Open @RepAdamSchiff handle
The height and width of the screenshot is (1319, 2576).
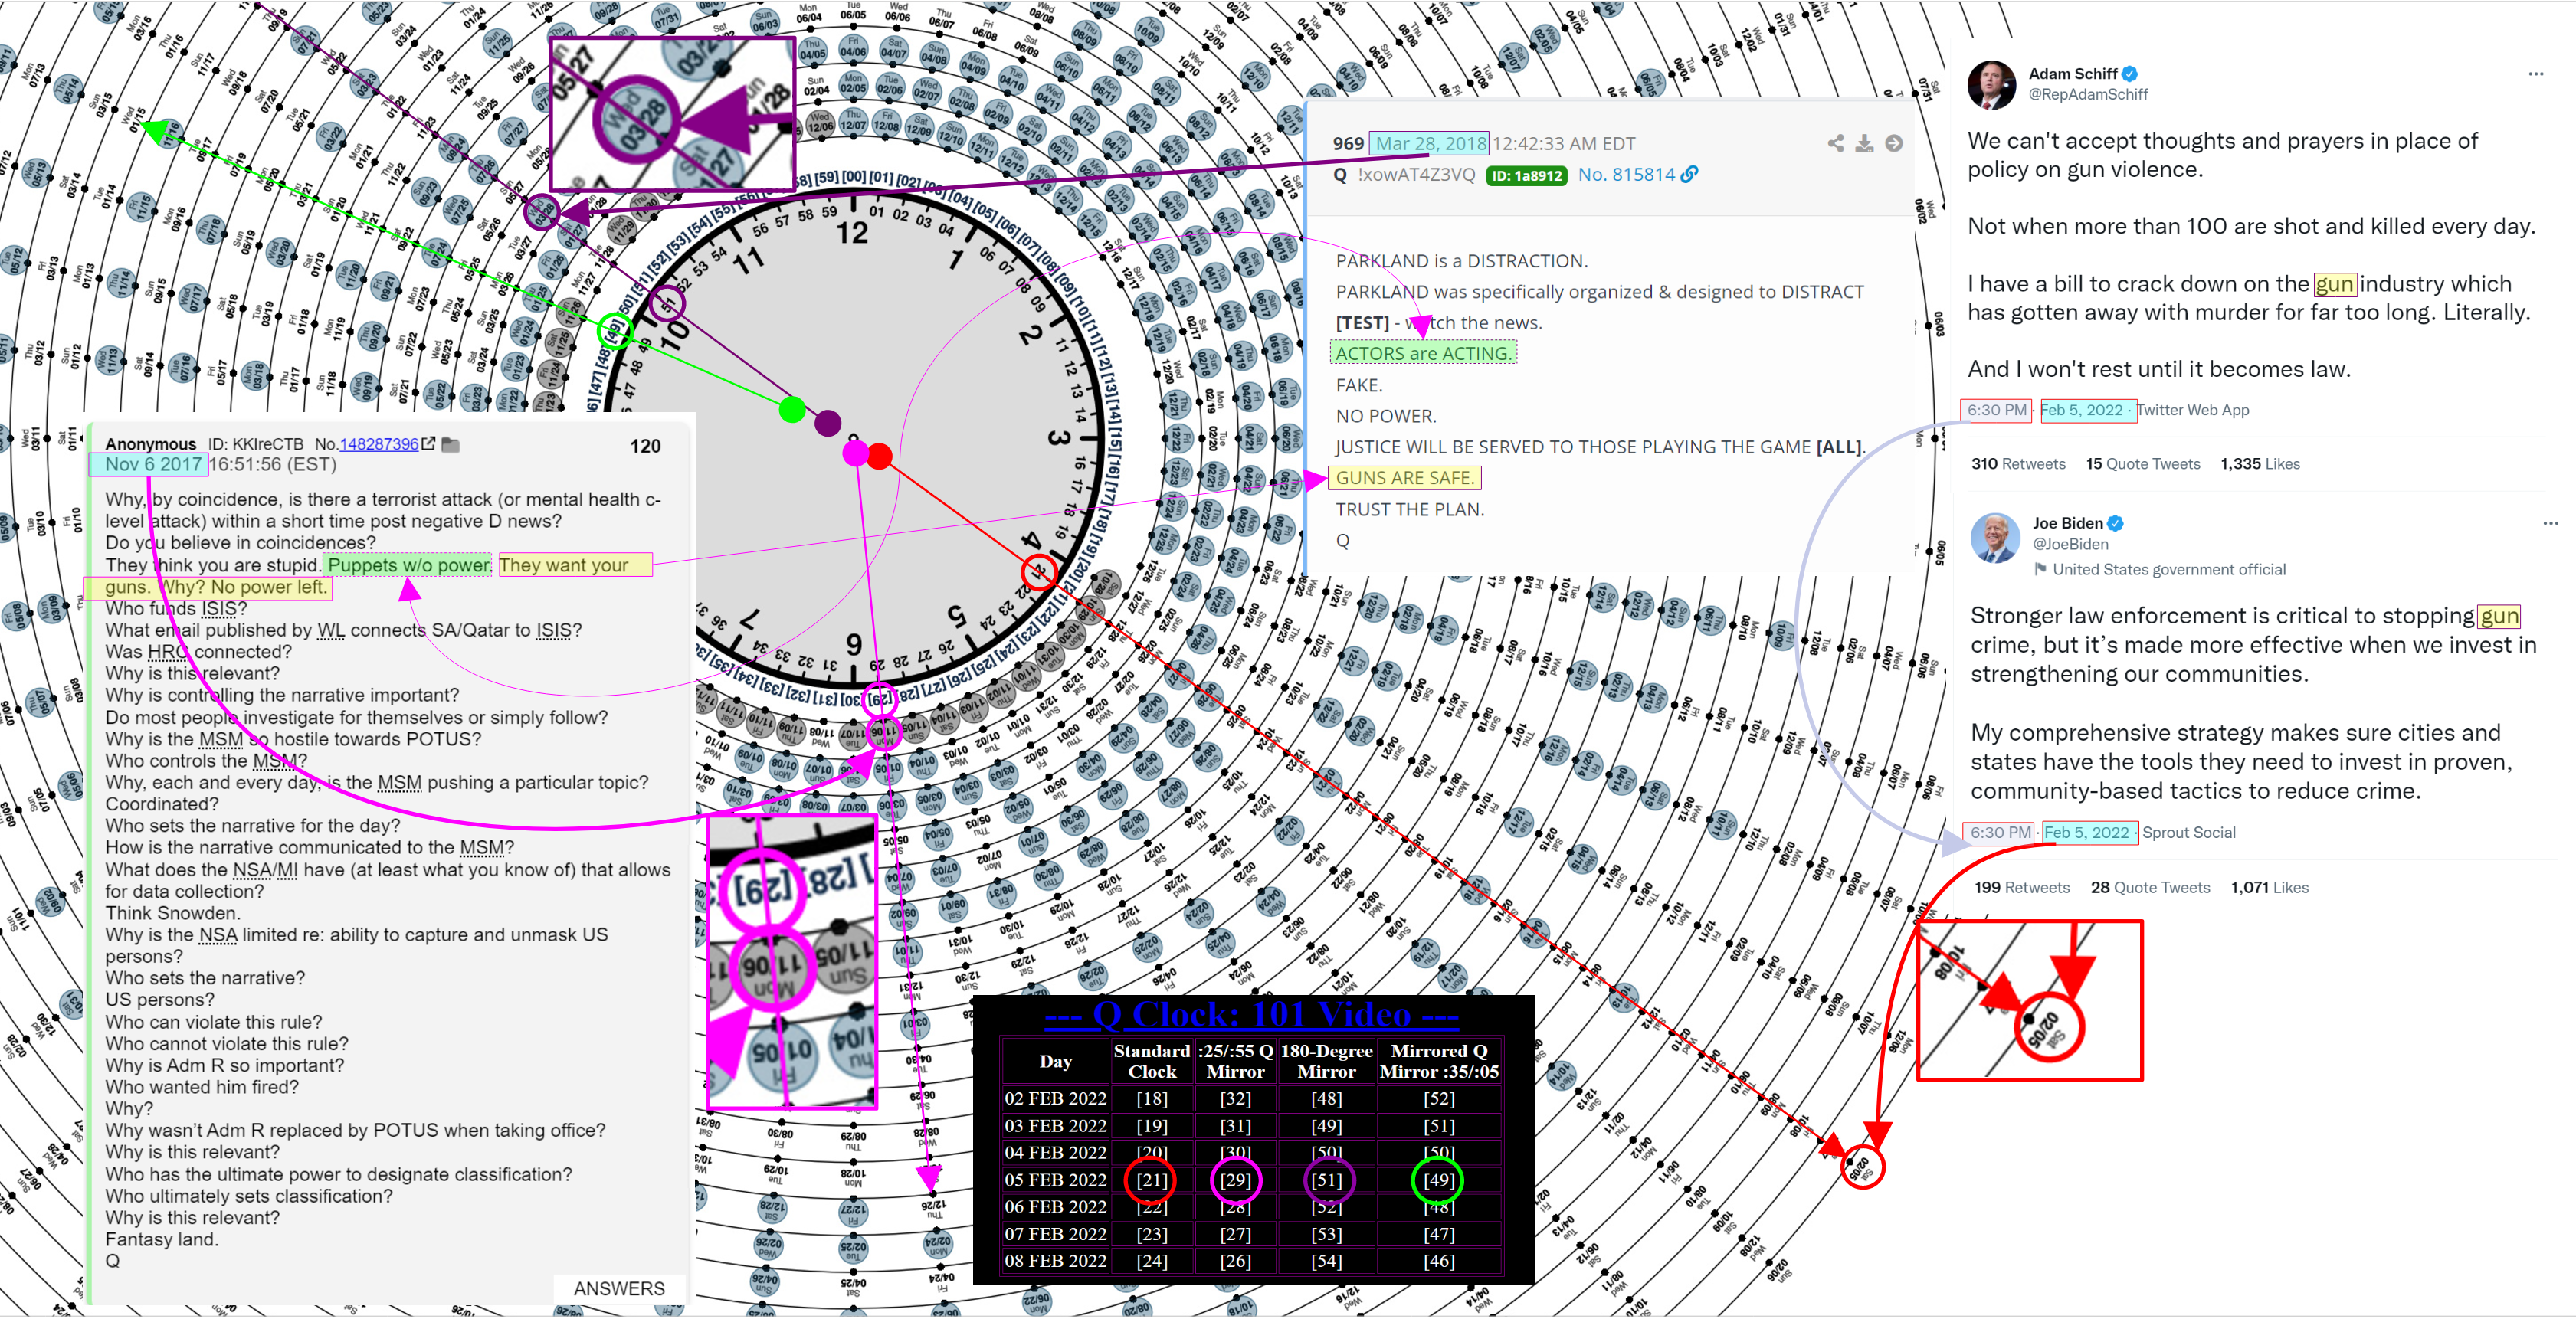point(2087,94)
